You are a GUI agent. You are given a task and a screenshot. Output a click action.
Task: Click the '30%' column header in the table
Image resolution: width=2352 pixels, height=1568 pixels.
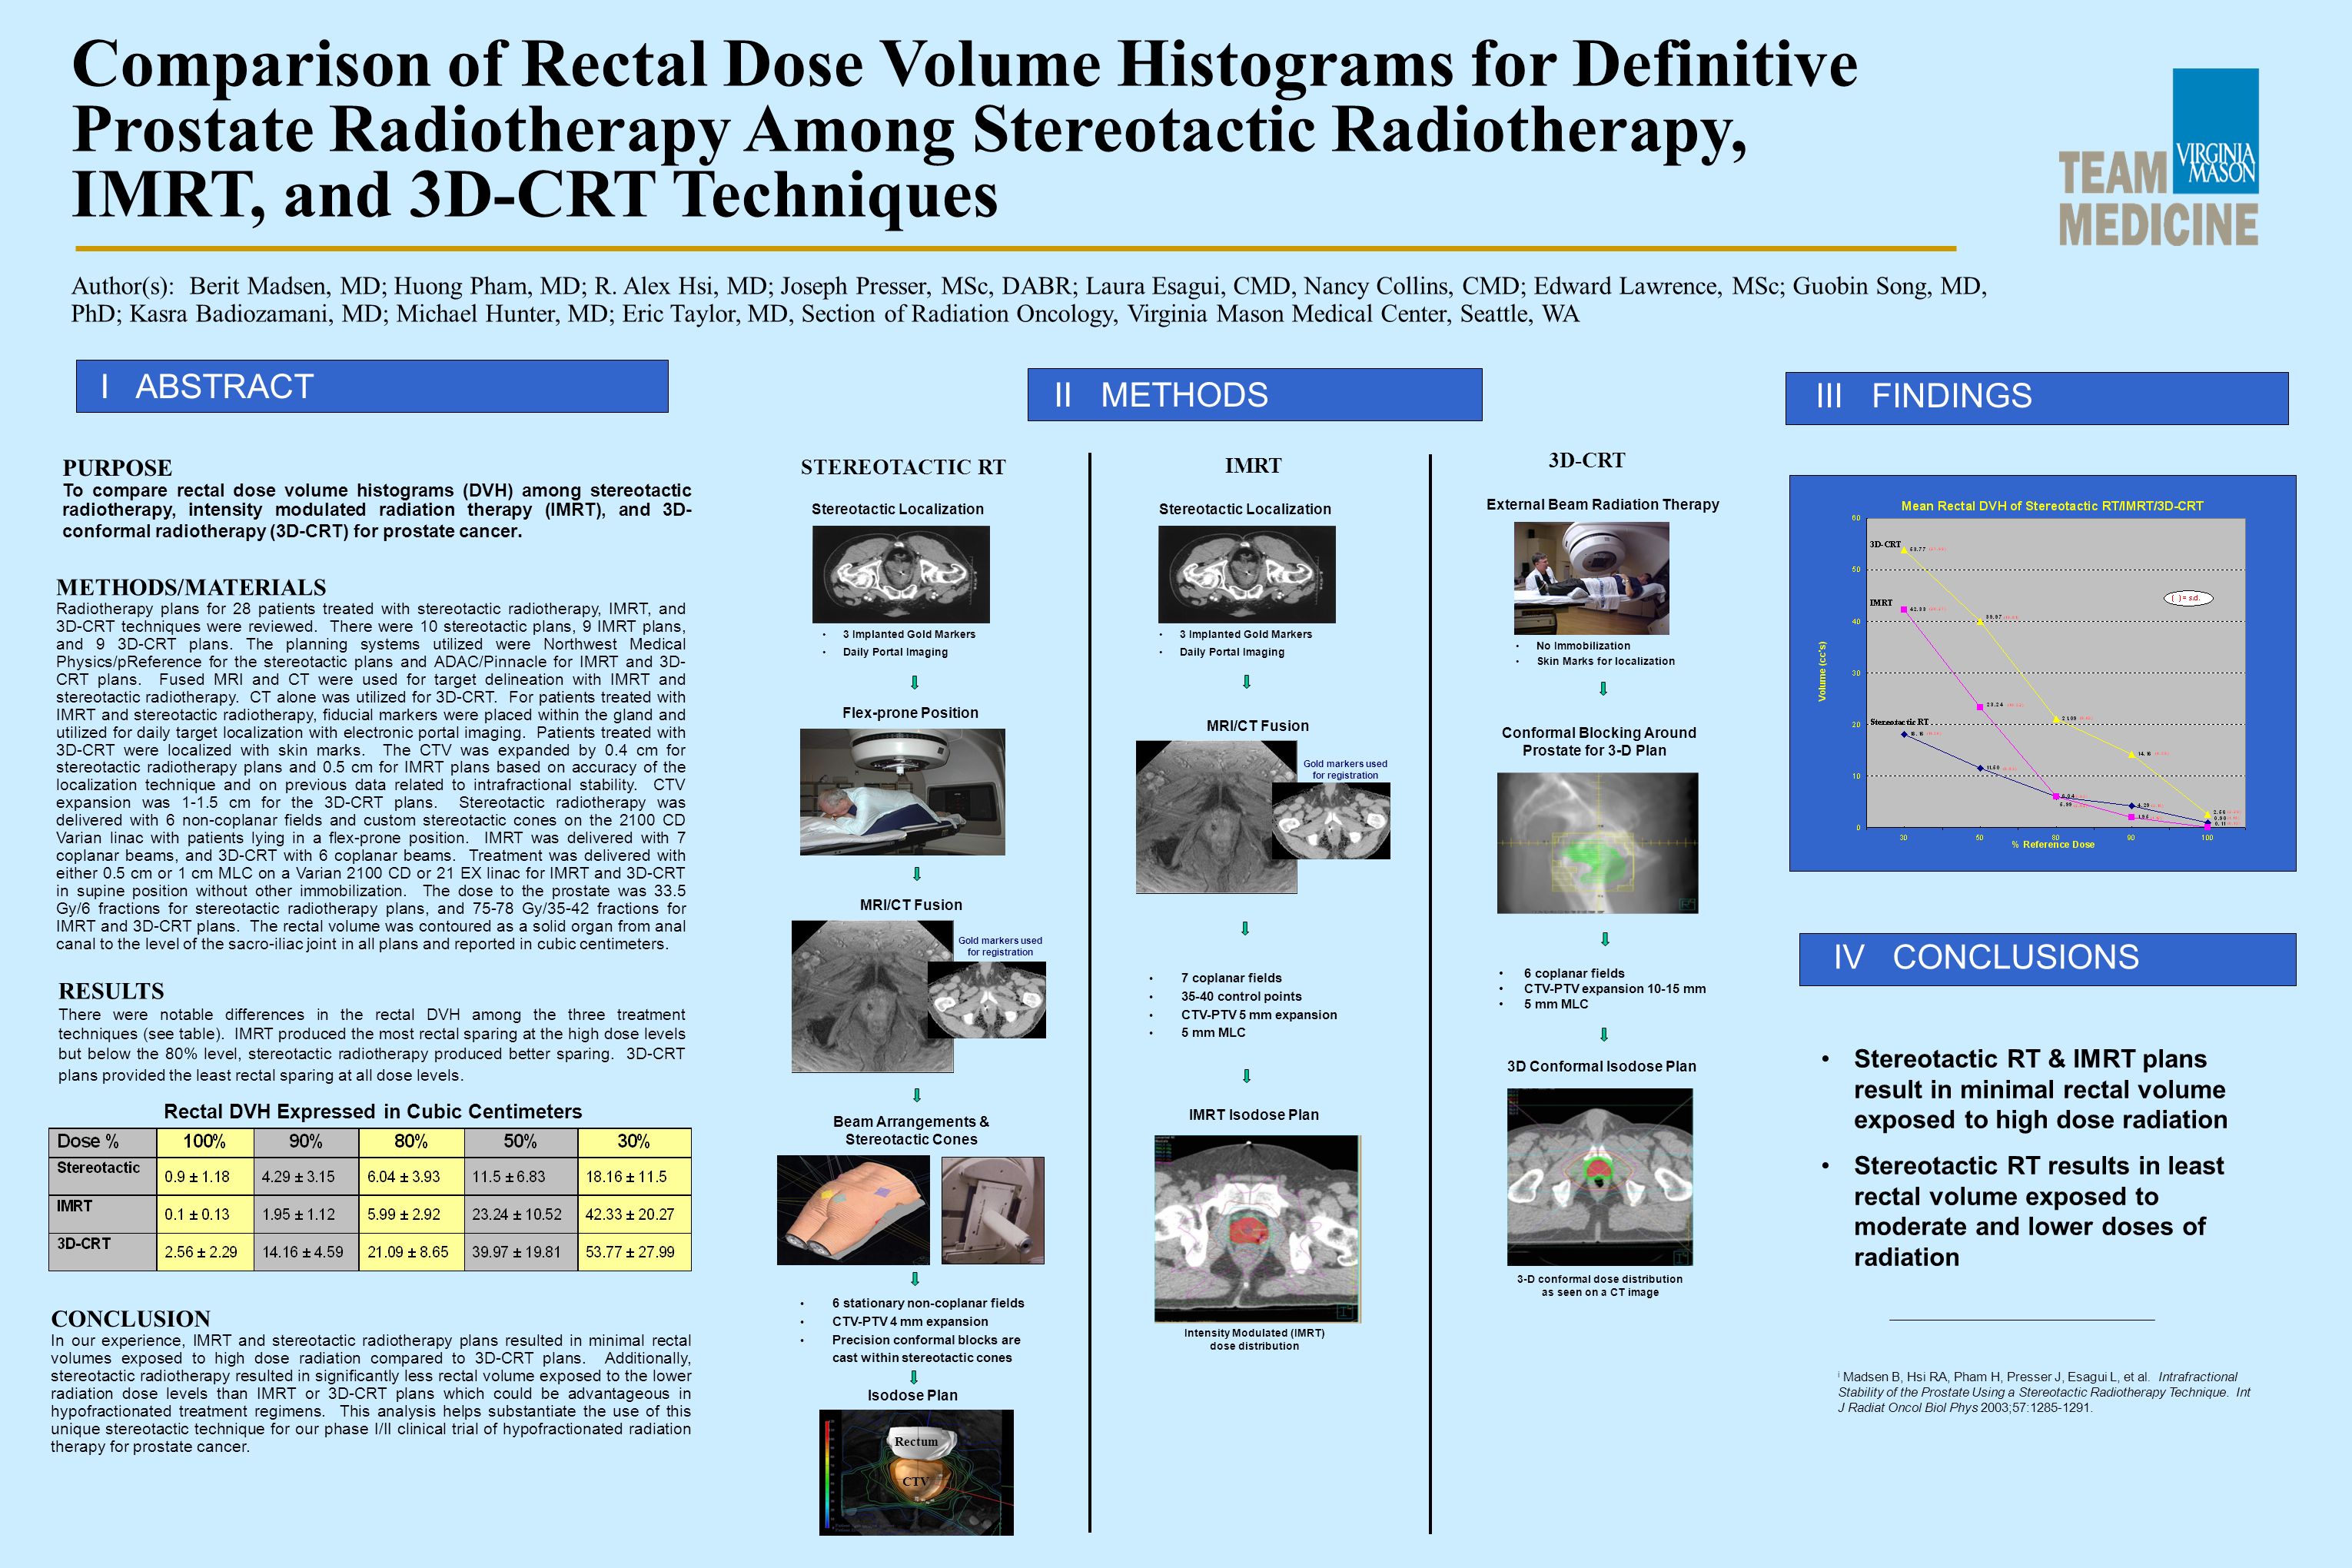tap(634, 1142)
